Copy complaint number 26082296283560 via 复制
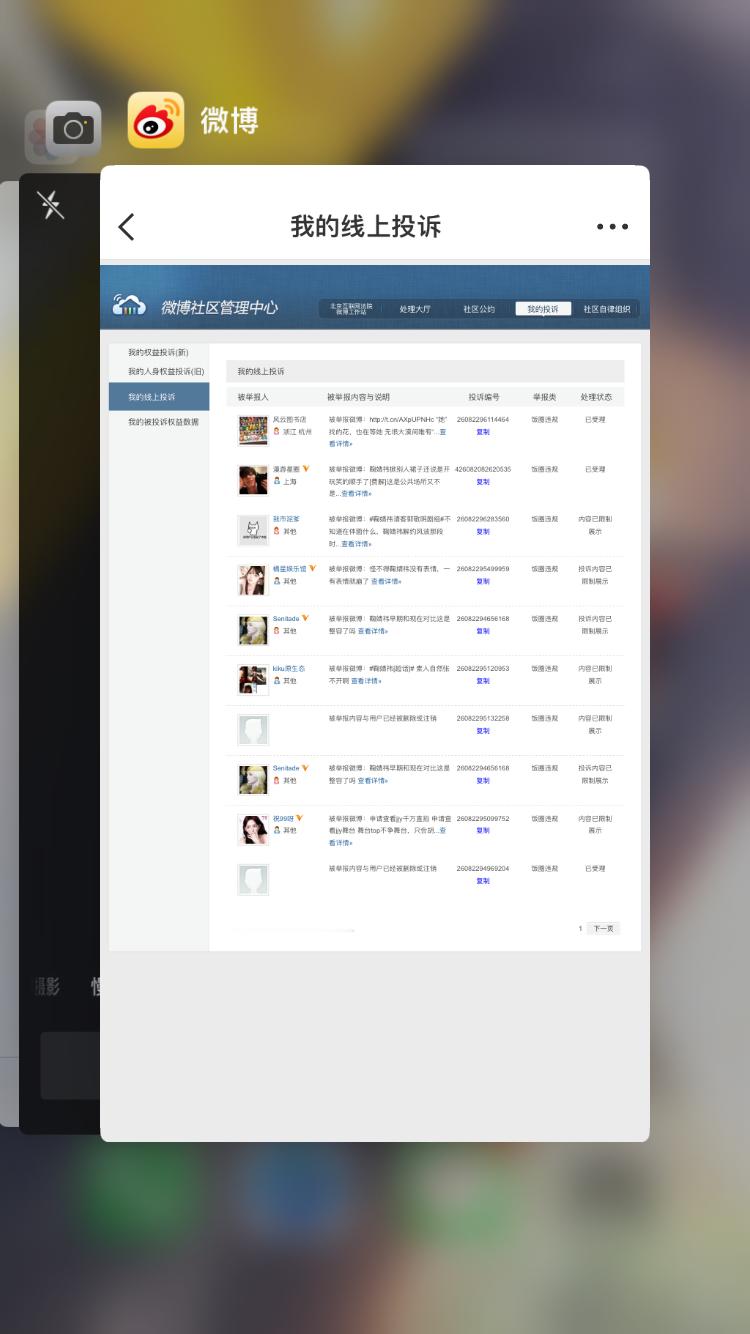Viewport: 750px width, 1334px height. (x=483, y=532)
